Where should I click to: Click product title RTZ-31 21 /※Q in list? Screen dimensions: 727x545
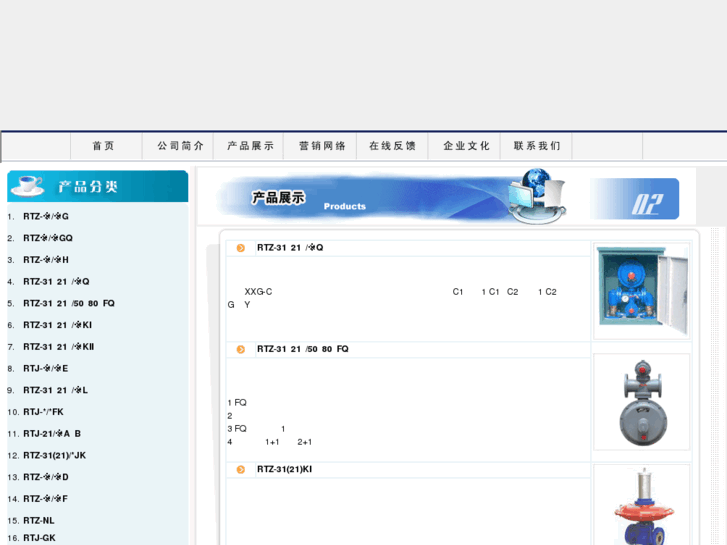tap(290, 248)
